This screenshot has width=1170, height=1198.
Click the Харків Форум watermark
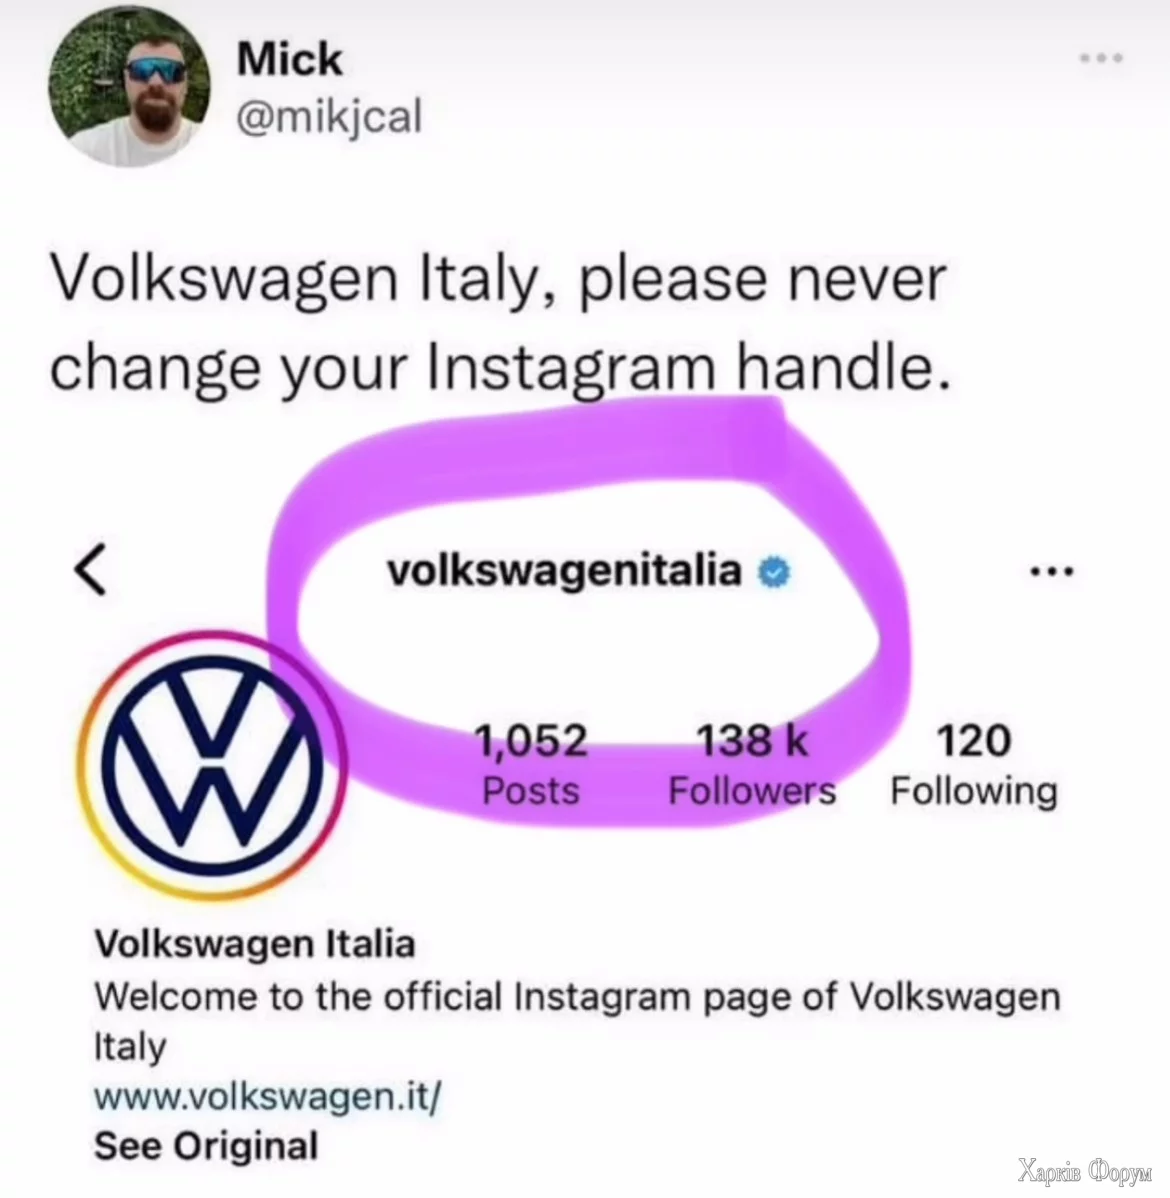coord(1084,1170)
